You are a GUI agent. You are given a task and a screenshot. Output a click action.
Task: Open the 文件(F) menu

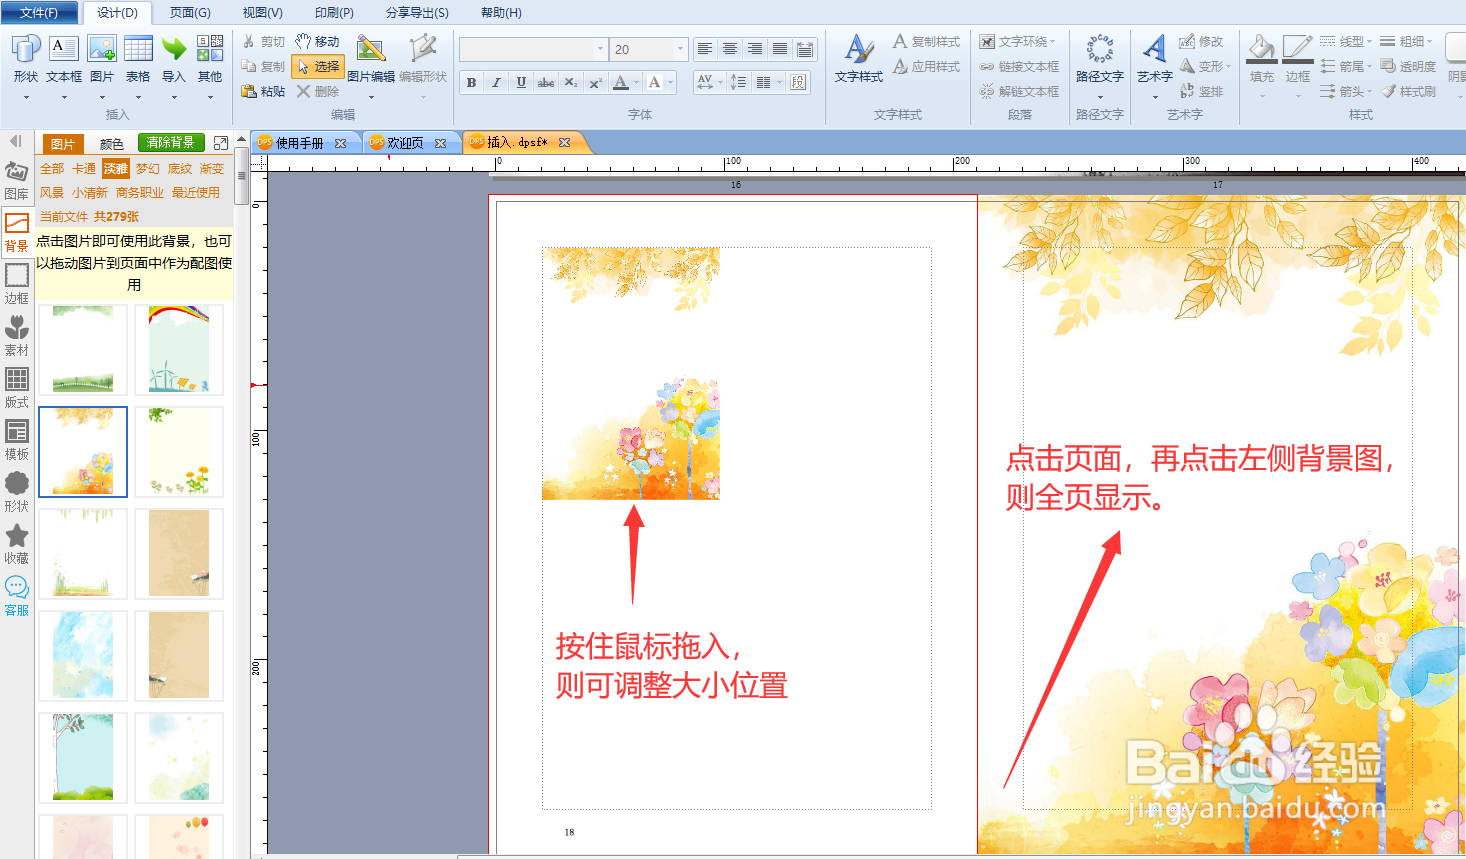click(x=39, y=13)
